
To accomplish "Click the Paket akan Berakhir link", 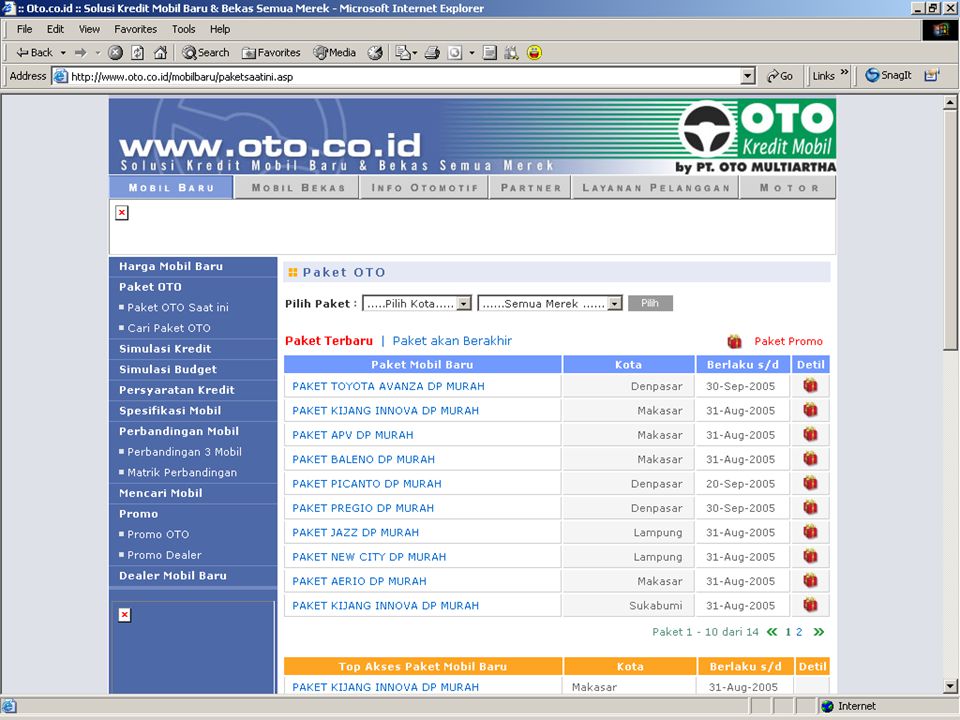I will pos(452,340).
